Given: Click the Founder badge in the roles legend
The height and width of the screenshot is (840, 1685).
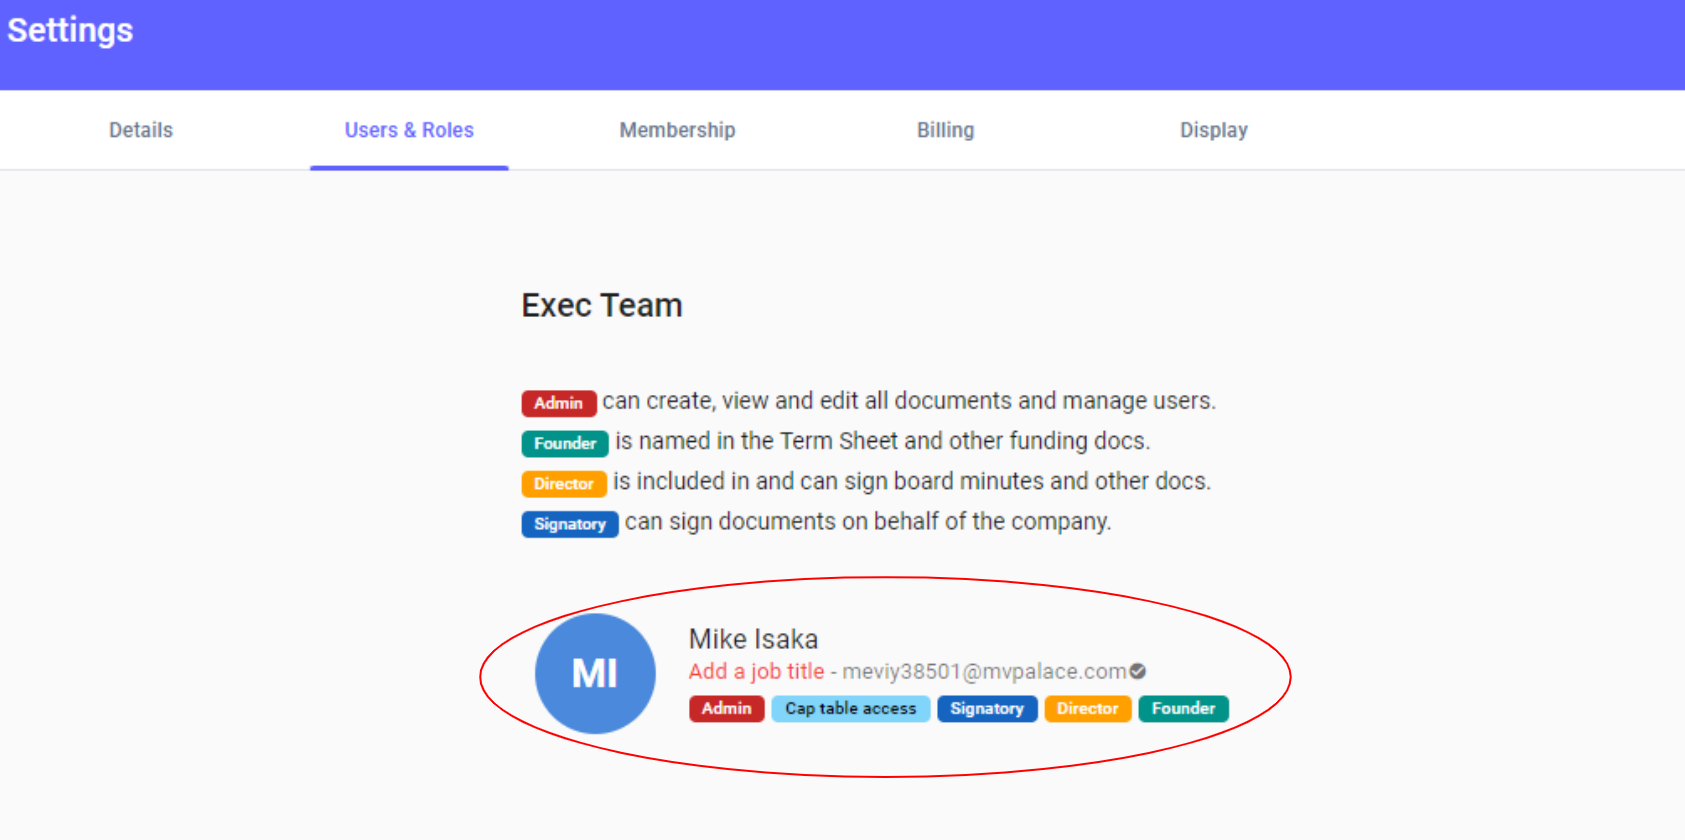Looking at the screenshot, I should [x=564, y=443].
